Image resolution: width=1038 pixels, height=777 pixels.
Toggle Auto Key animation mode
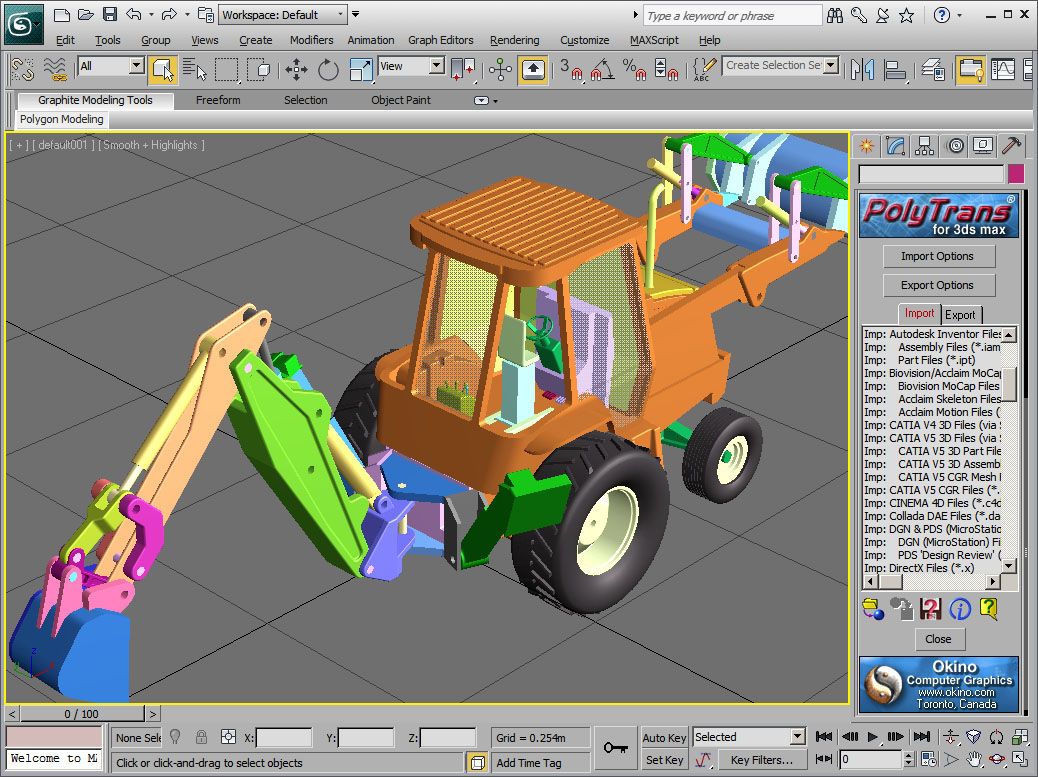pyautogui.click(x=664, y=737)
